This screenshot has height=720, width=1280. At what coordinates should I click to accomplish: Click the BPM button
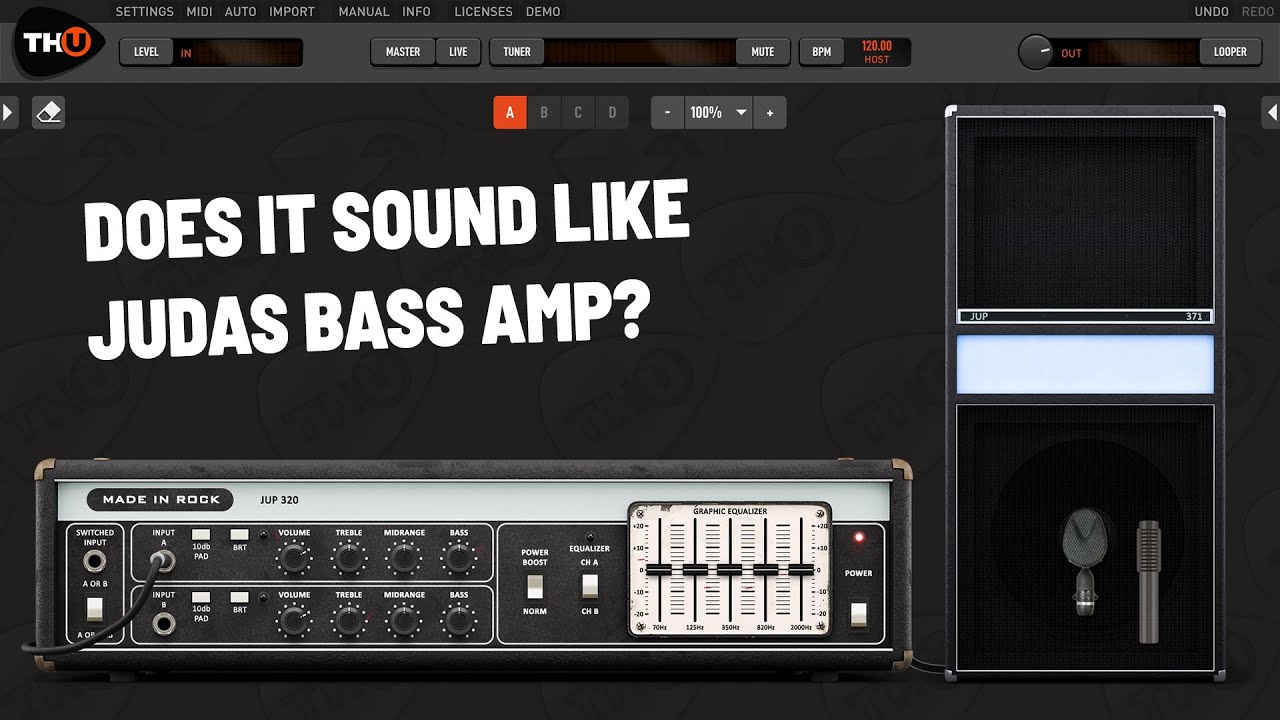[822, 52]
